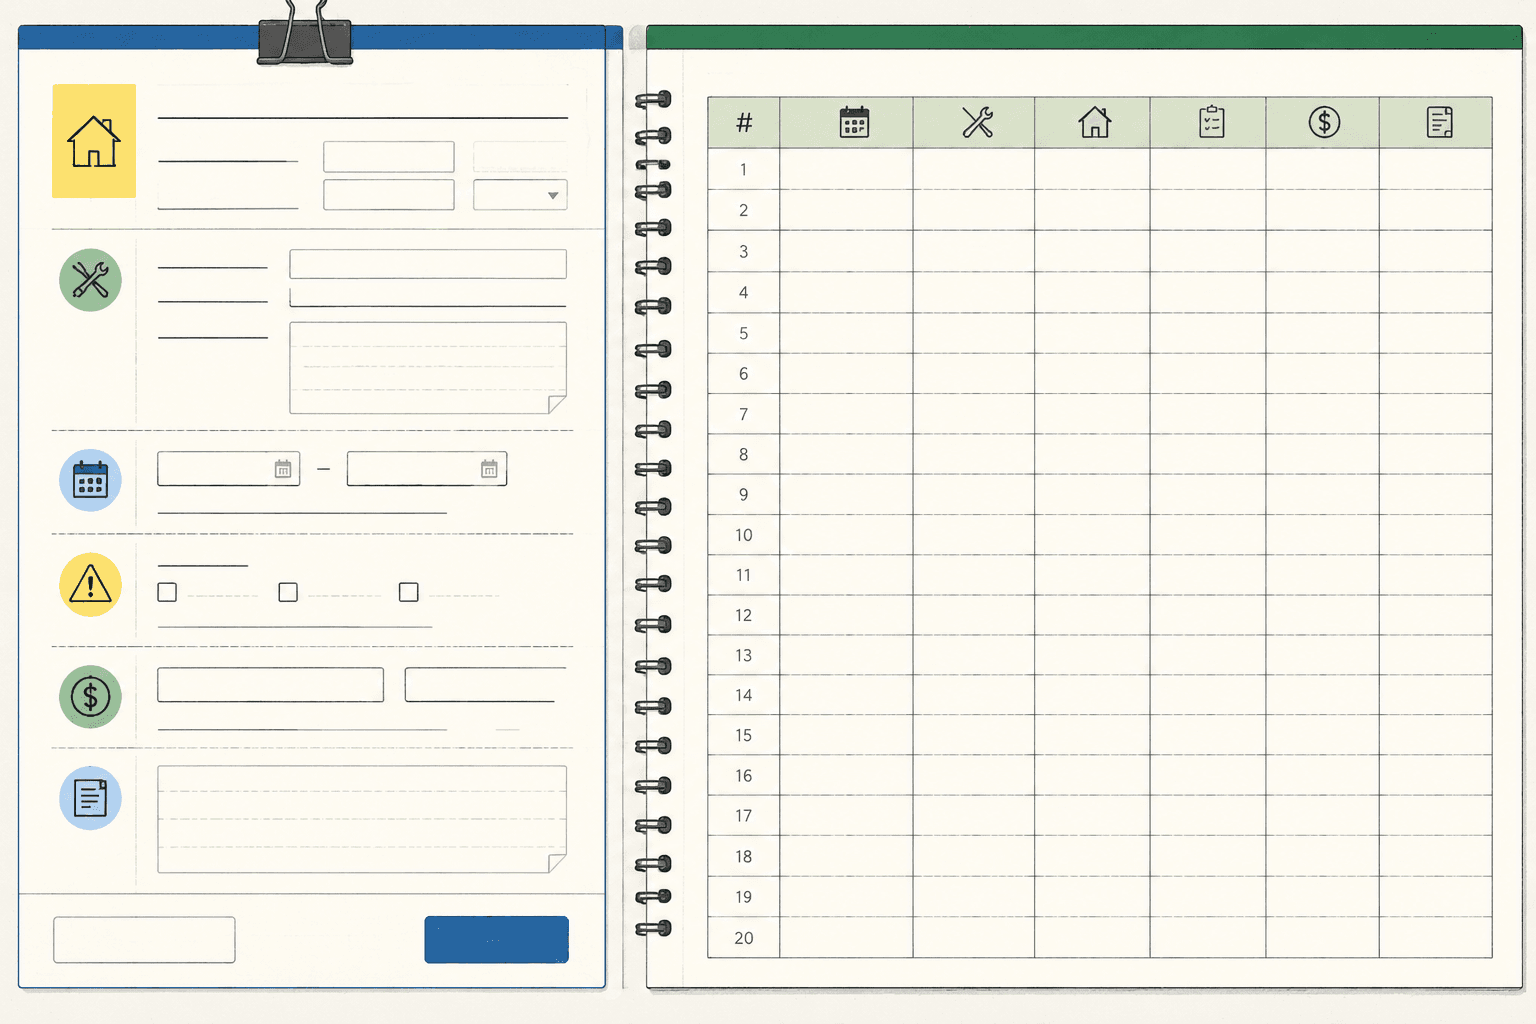
Task: Tick the second checkbox in warning section
Action: [x=288, y=592]
